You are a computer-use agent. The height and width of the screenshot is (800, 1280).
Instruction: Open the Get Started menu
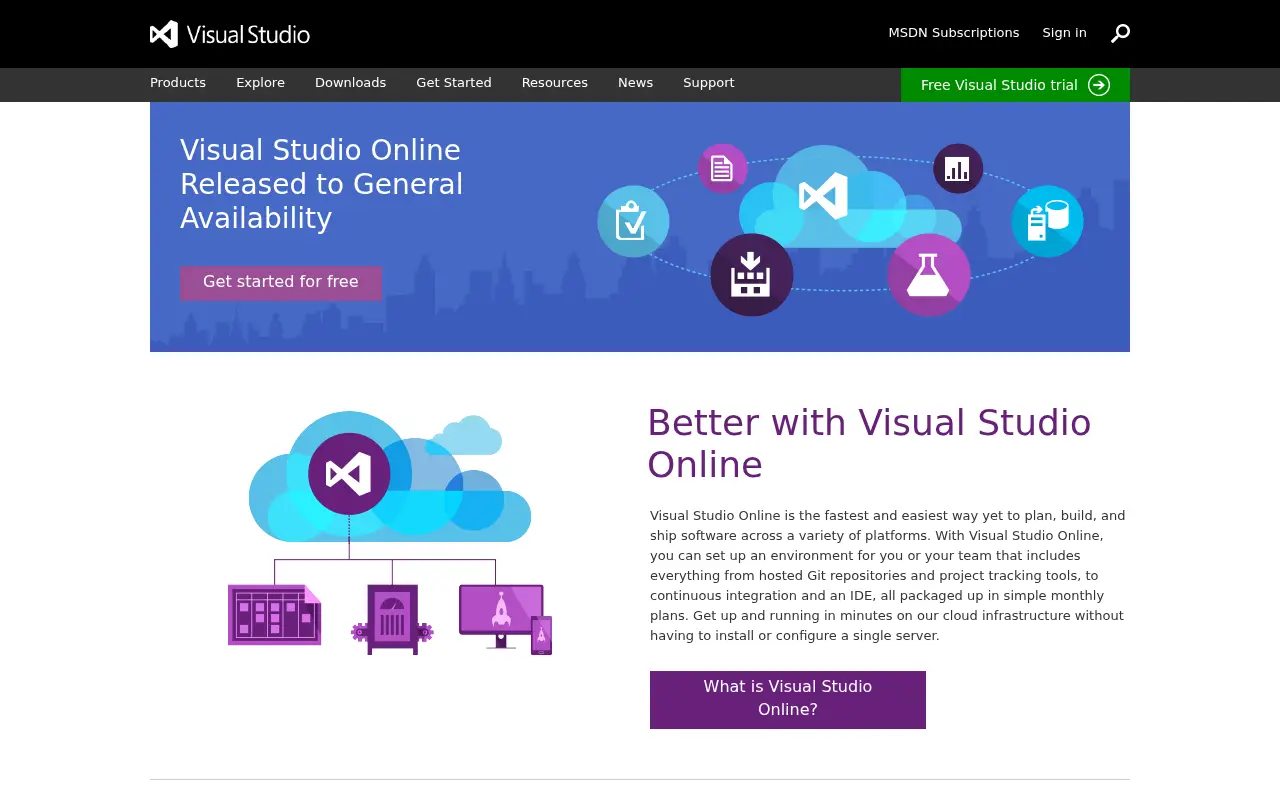pyautogui.click(x=454, y=83)
